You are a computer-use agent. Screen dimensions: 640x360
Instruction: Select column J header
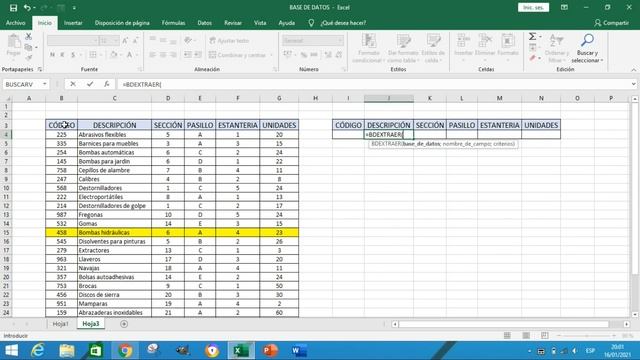[389, 98]
